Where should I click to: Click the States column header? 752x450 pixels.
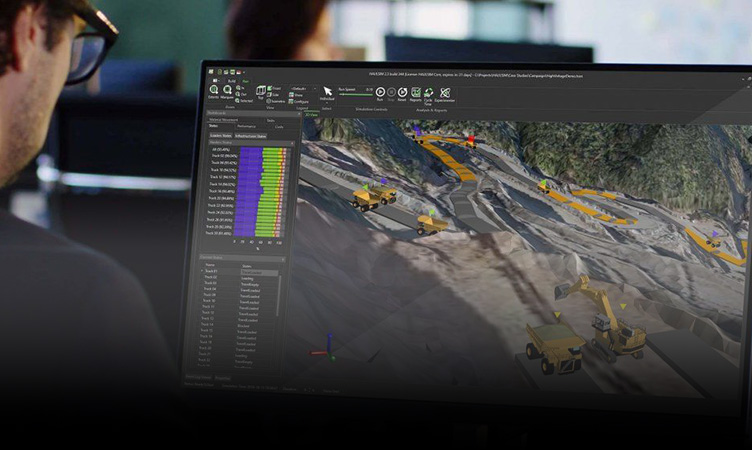(247, 266)
